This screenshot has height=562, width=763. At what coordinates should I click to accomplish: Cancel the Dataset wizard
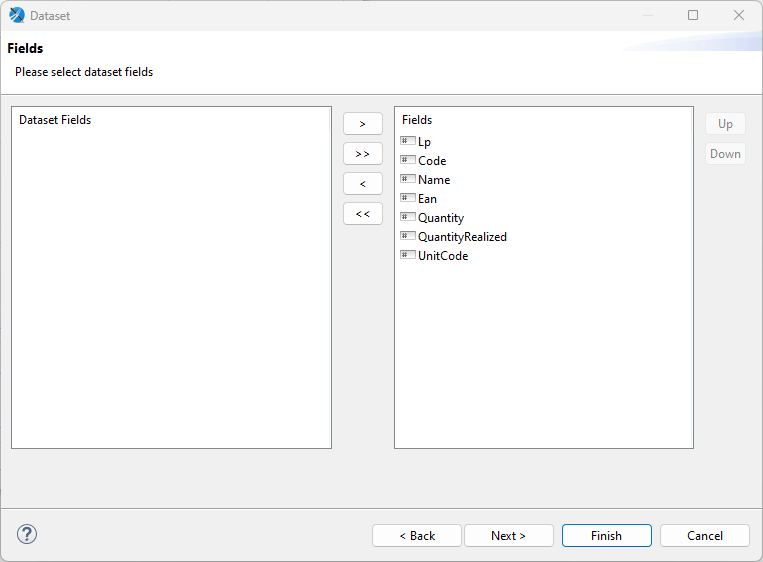pos(704,536)
